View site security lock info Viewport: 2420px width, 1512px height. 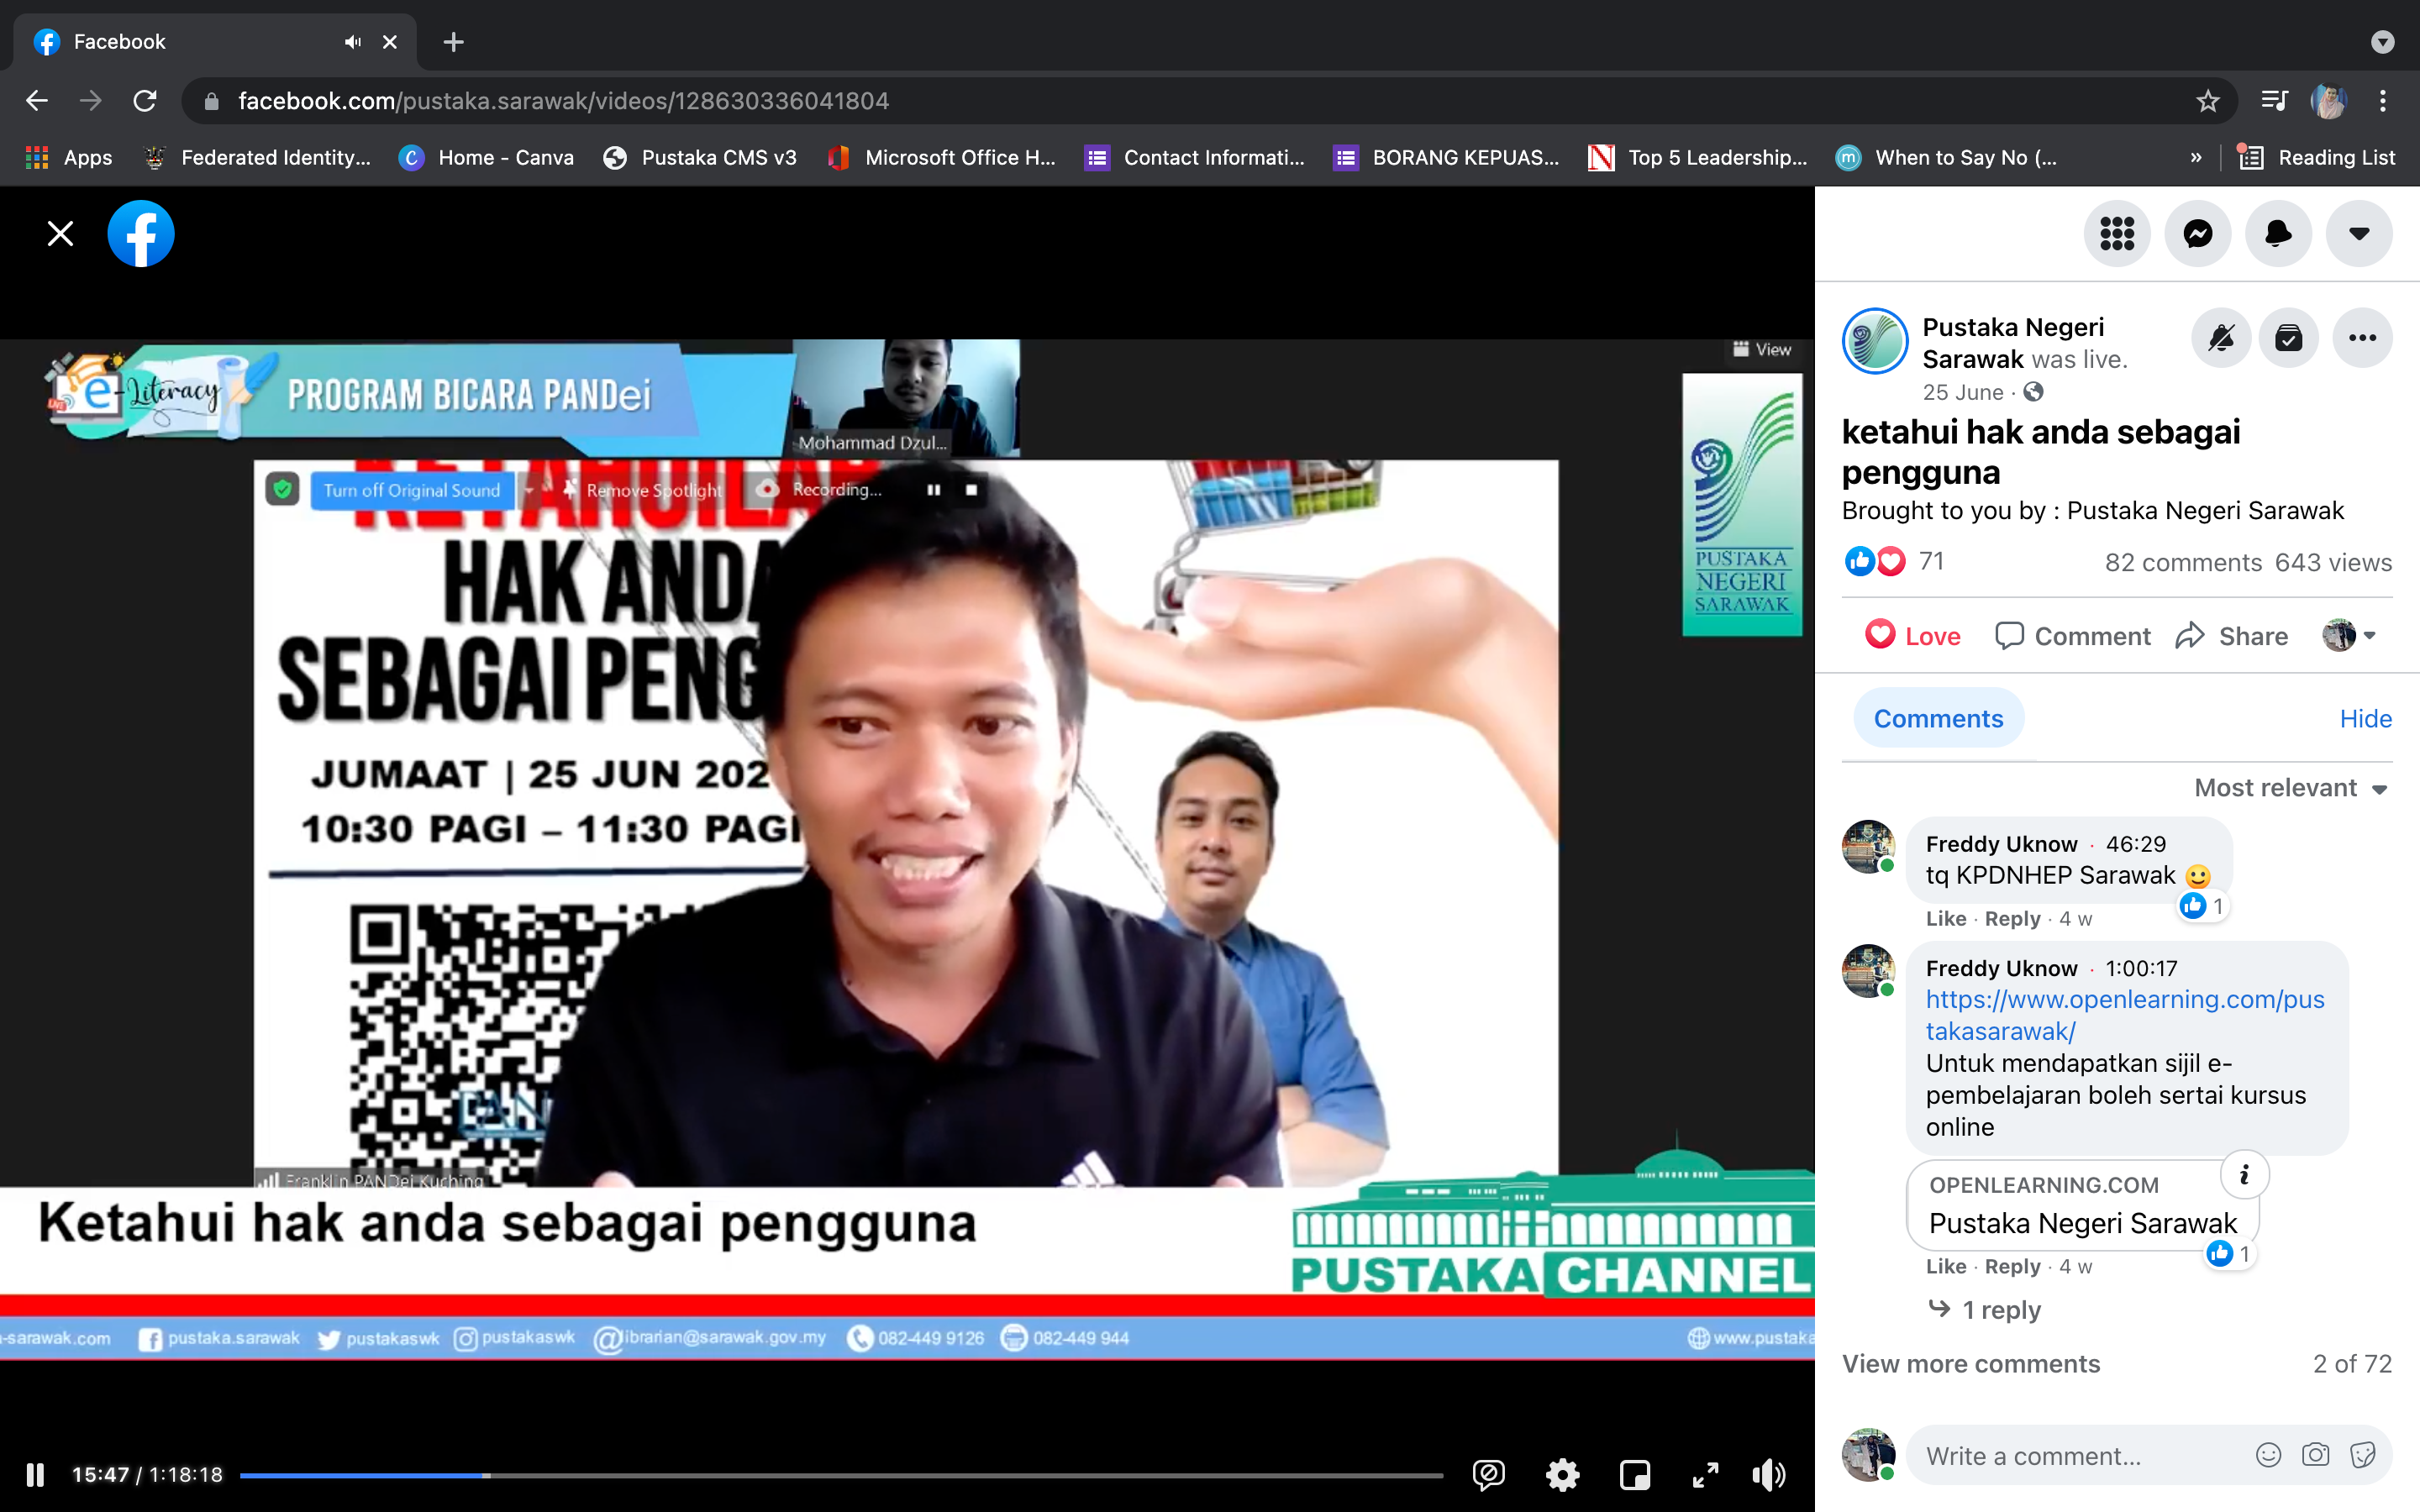point(211,101)
